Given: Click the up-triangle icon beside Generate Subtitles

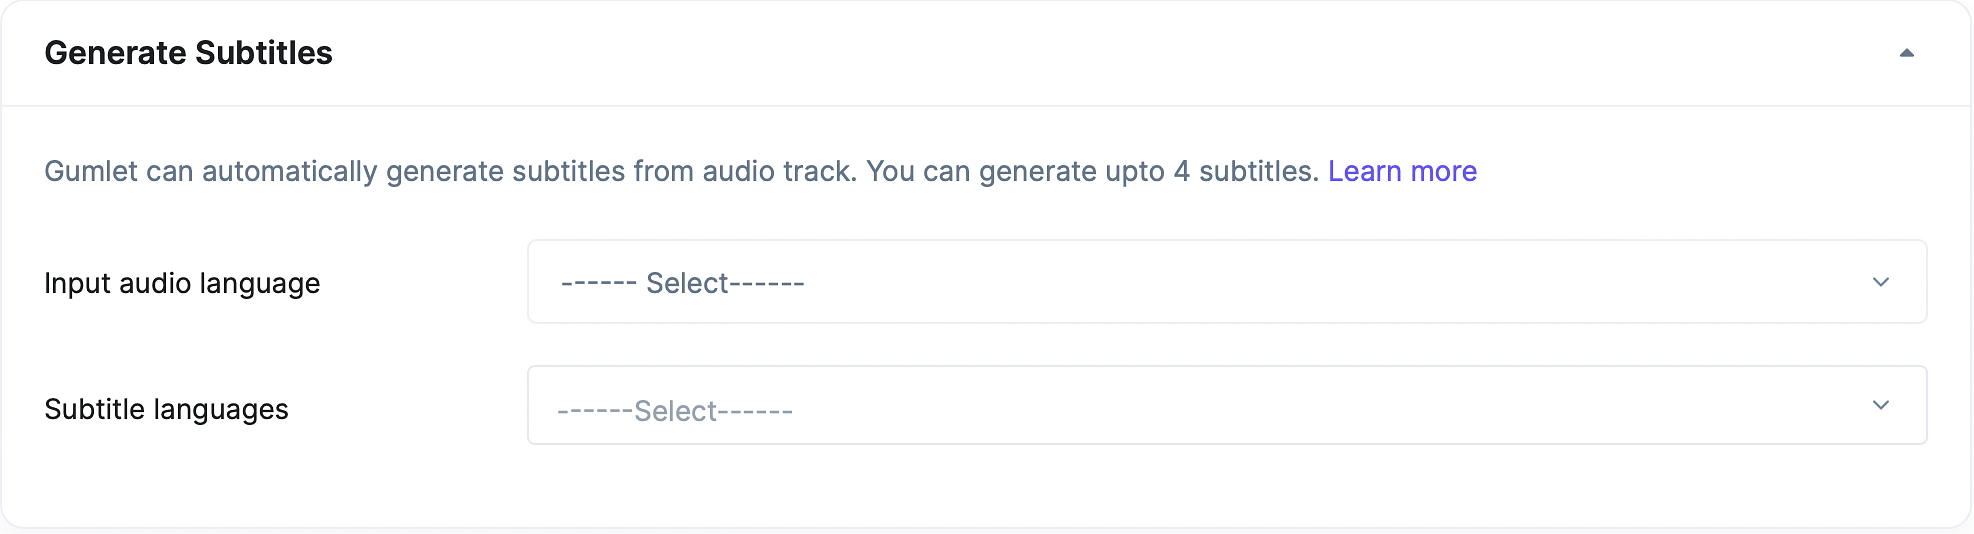Looking at the screenshot, I should tap(1906, 53).
